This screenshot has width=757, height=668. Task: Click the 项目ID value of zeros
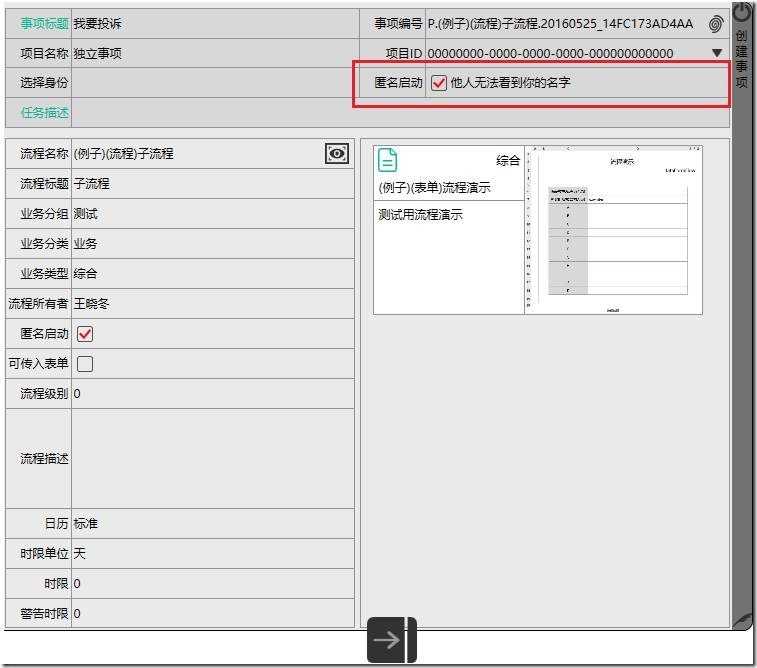coord(550,54)
